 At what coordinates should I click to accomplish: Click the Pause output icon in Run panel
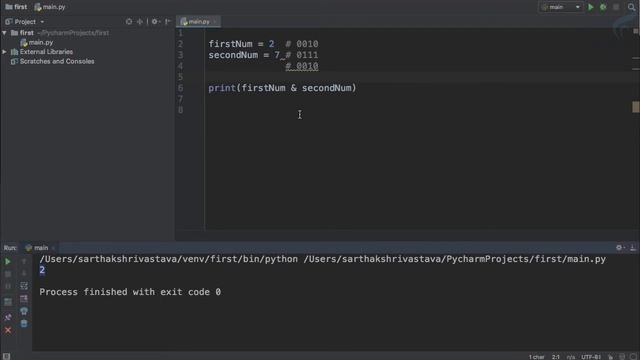pos(7,287)
